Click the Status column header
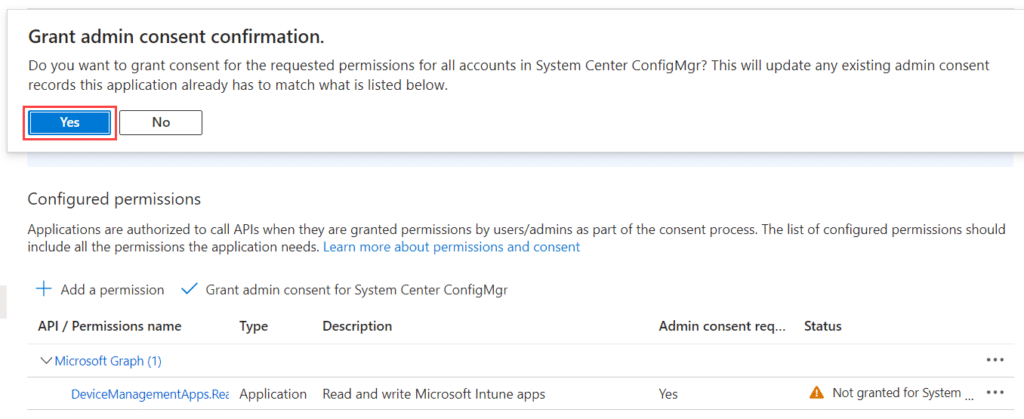 822,326
